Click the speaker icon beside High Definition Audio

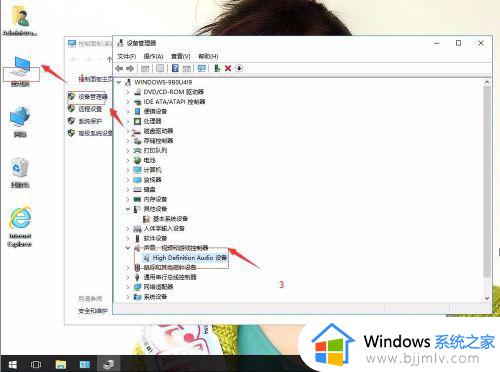[x=147, y=258]
